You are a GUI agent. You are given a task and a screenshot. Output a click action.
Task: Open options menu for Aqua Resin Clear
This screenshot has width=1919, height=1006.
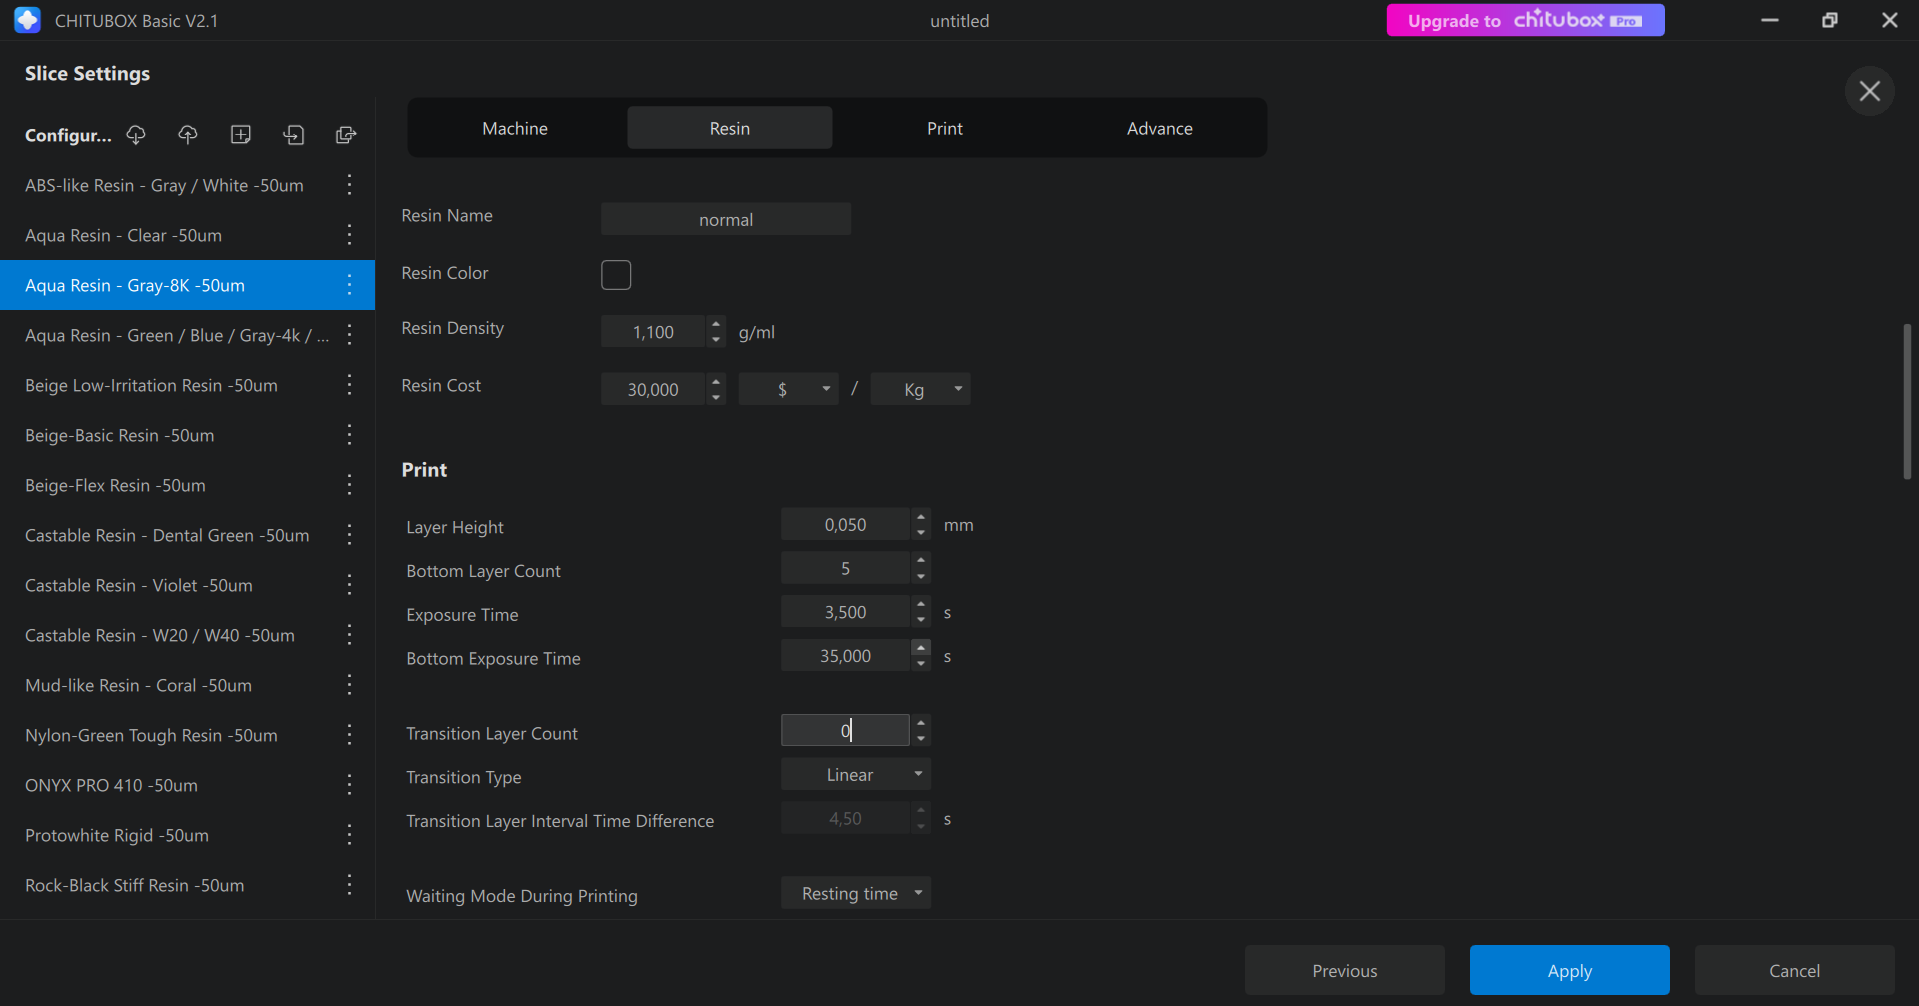click(x=349, y=235)
